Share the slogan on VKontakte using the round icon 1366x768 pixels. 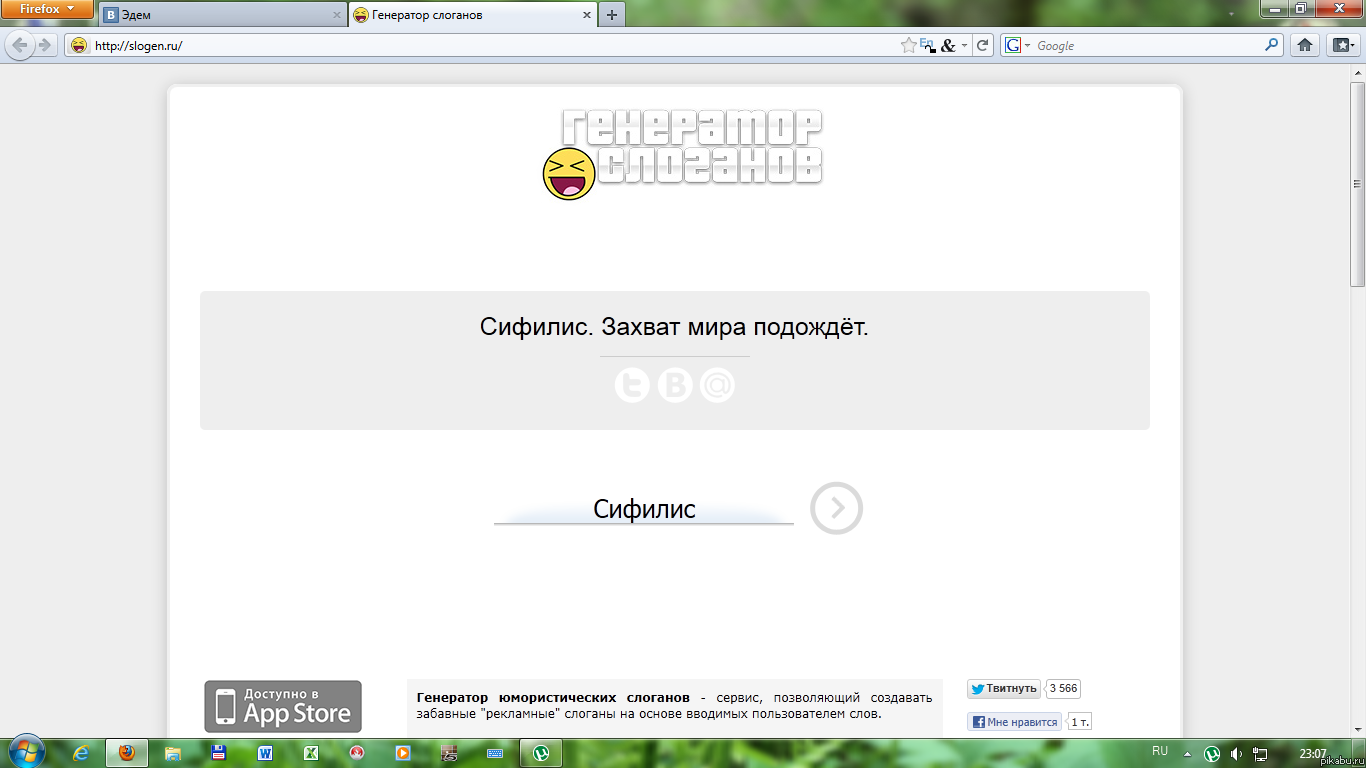pos(675,385)
